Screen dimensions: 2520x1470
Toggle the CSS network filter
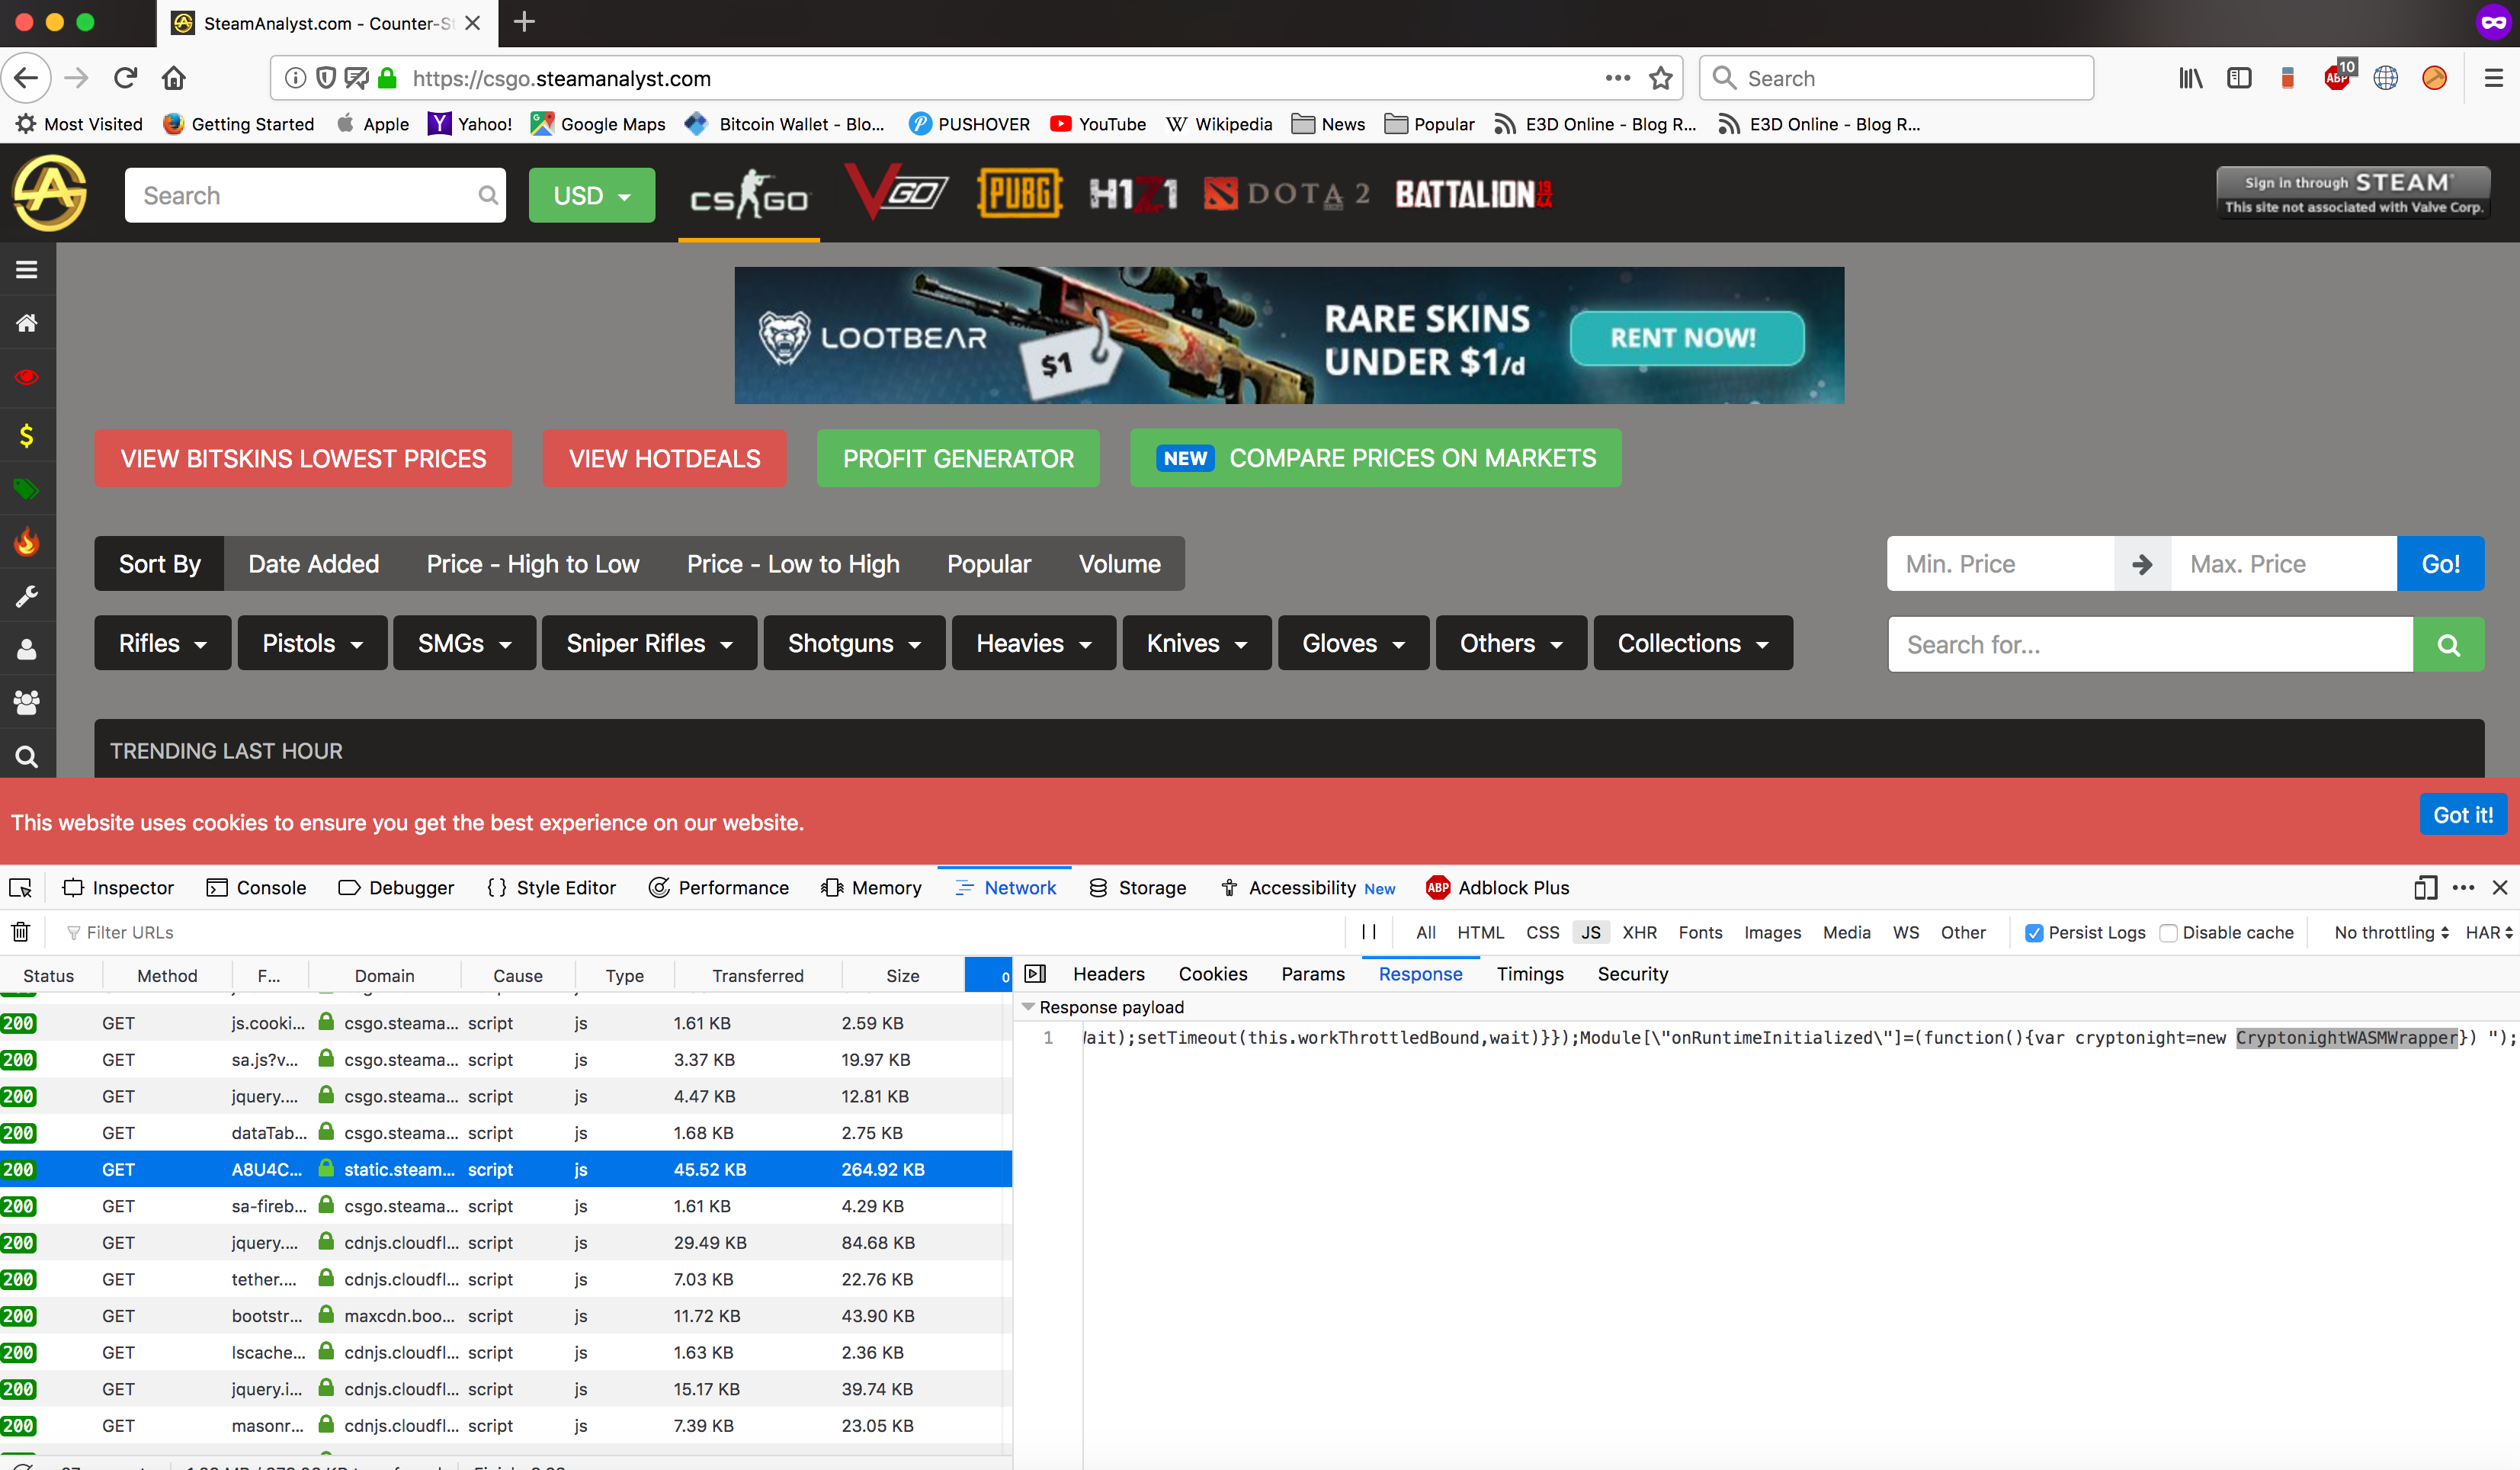(1542, 932)
